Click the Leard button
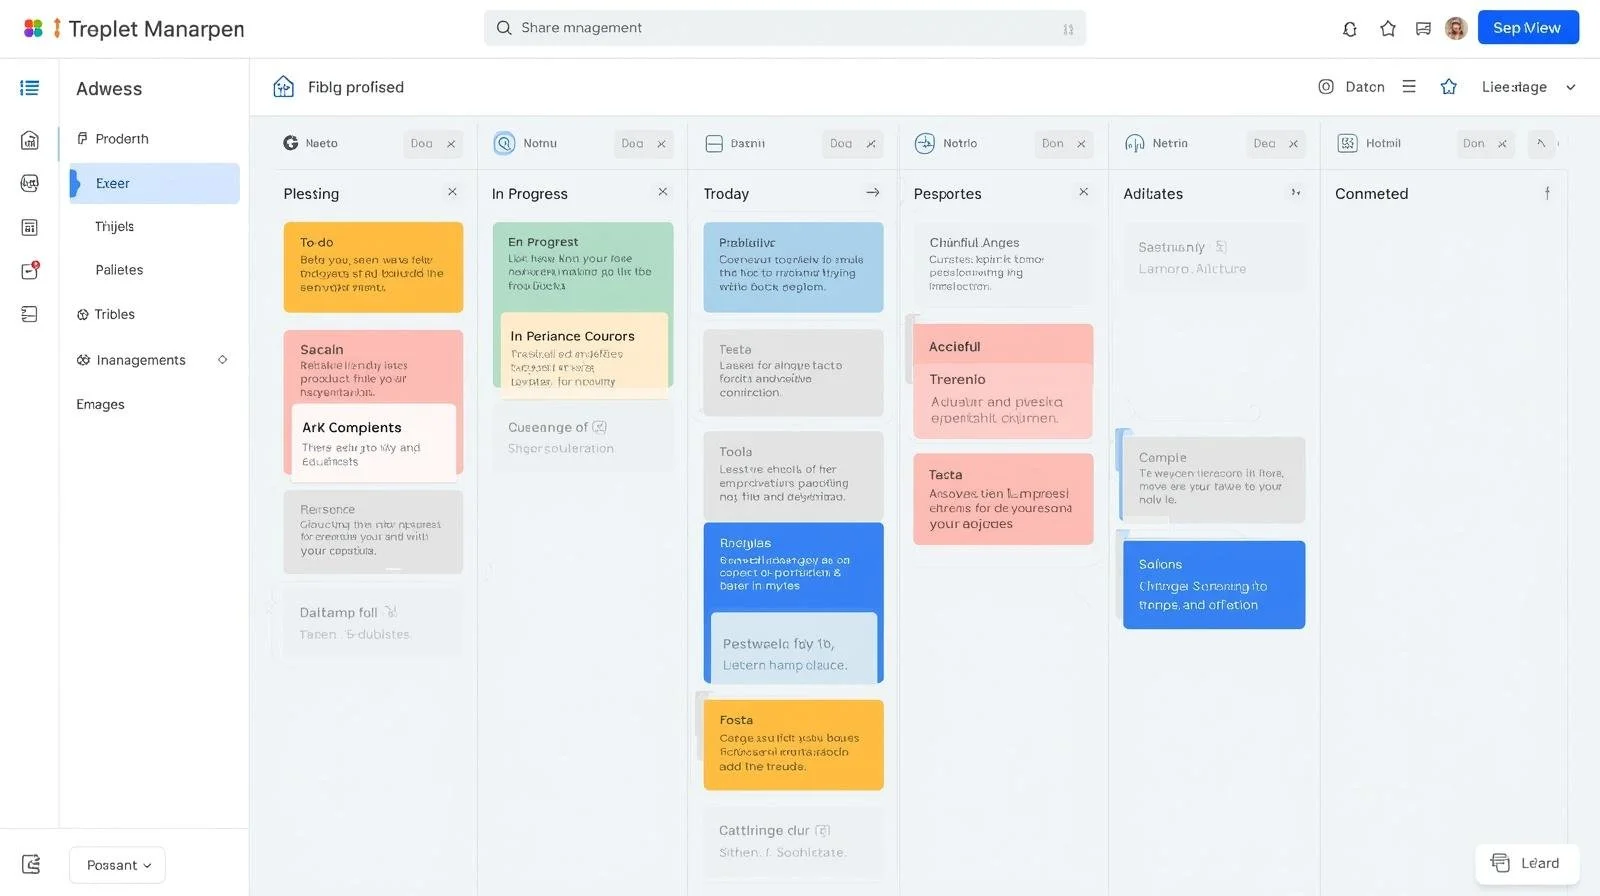 [1527, 863]
